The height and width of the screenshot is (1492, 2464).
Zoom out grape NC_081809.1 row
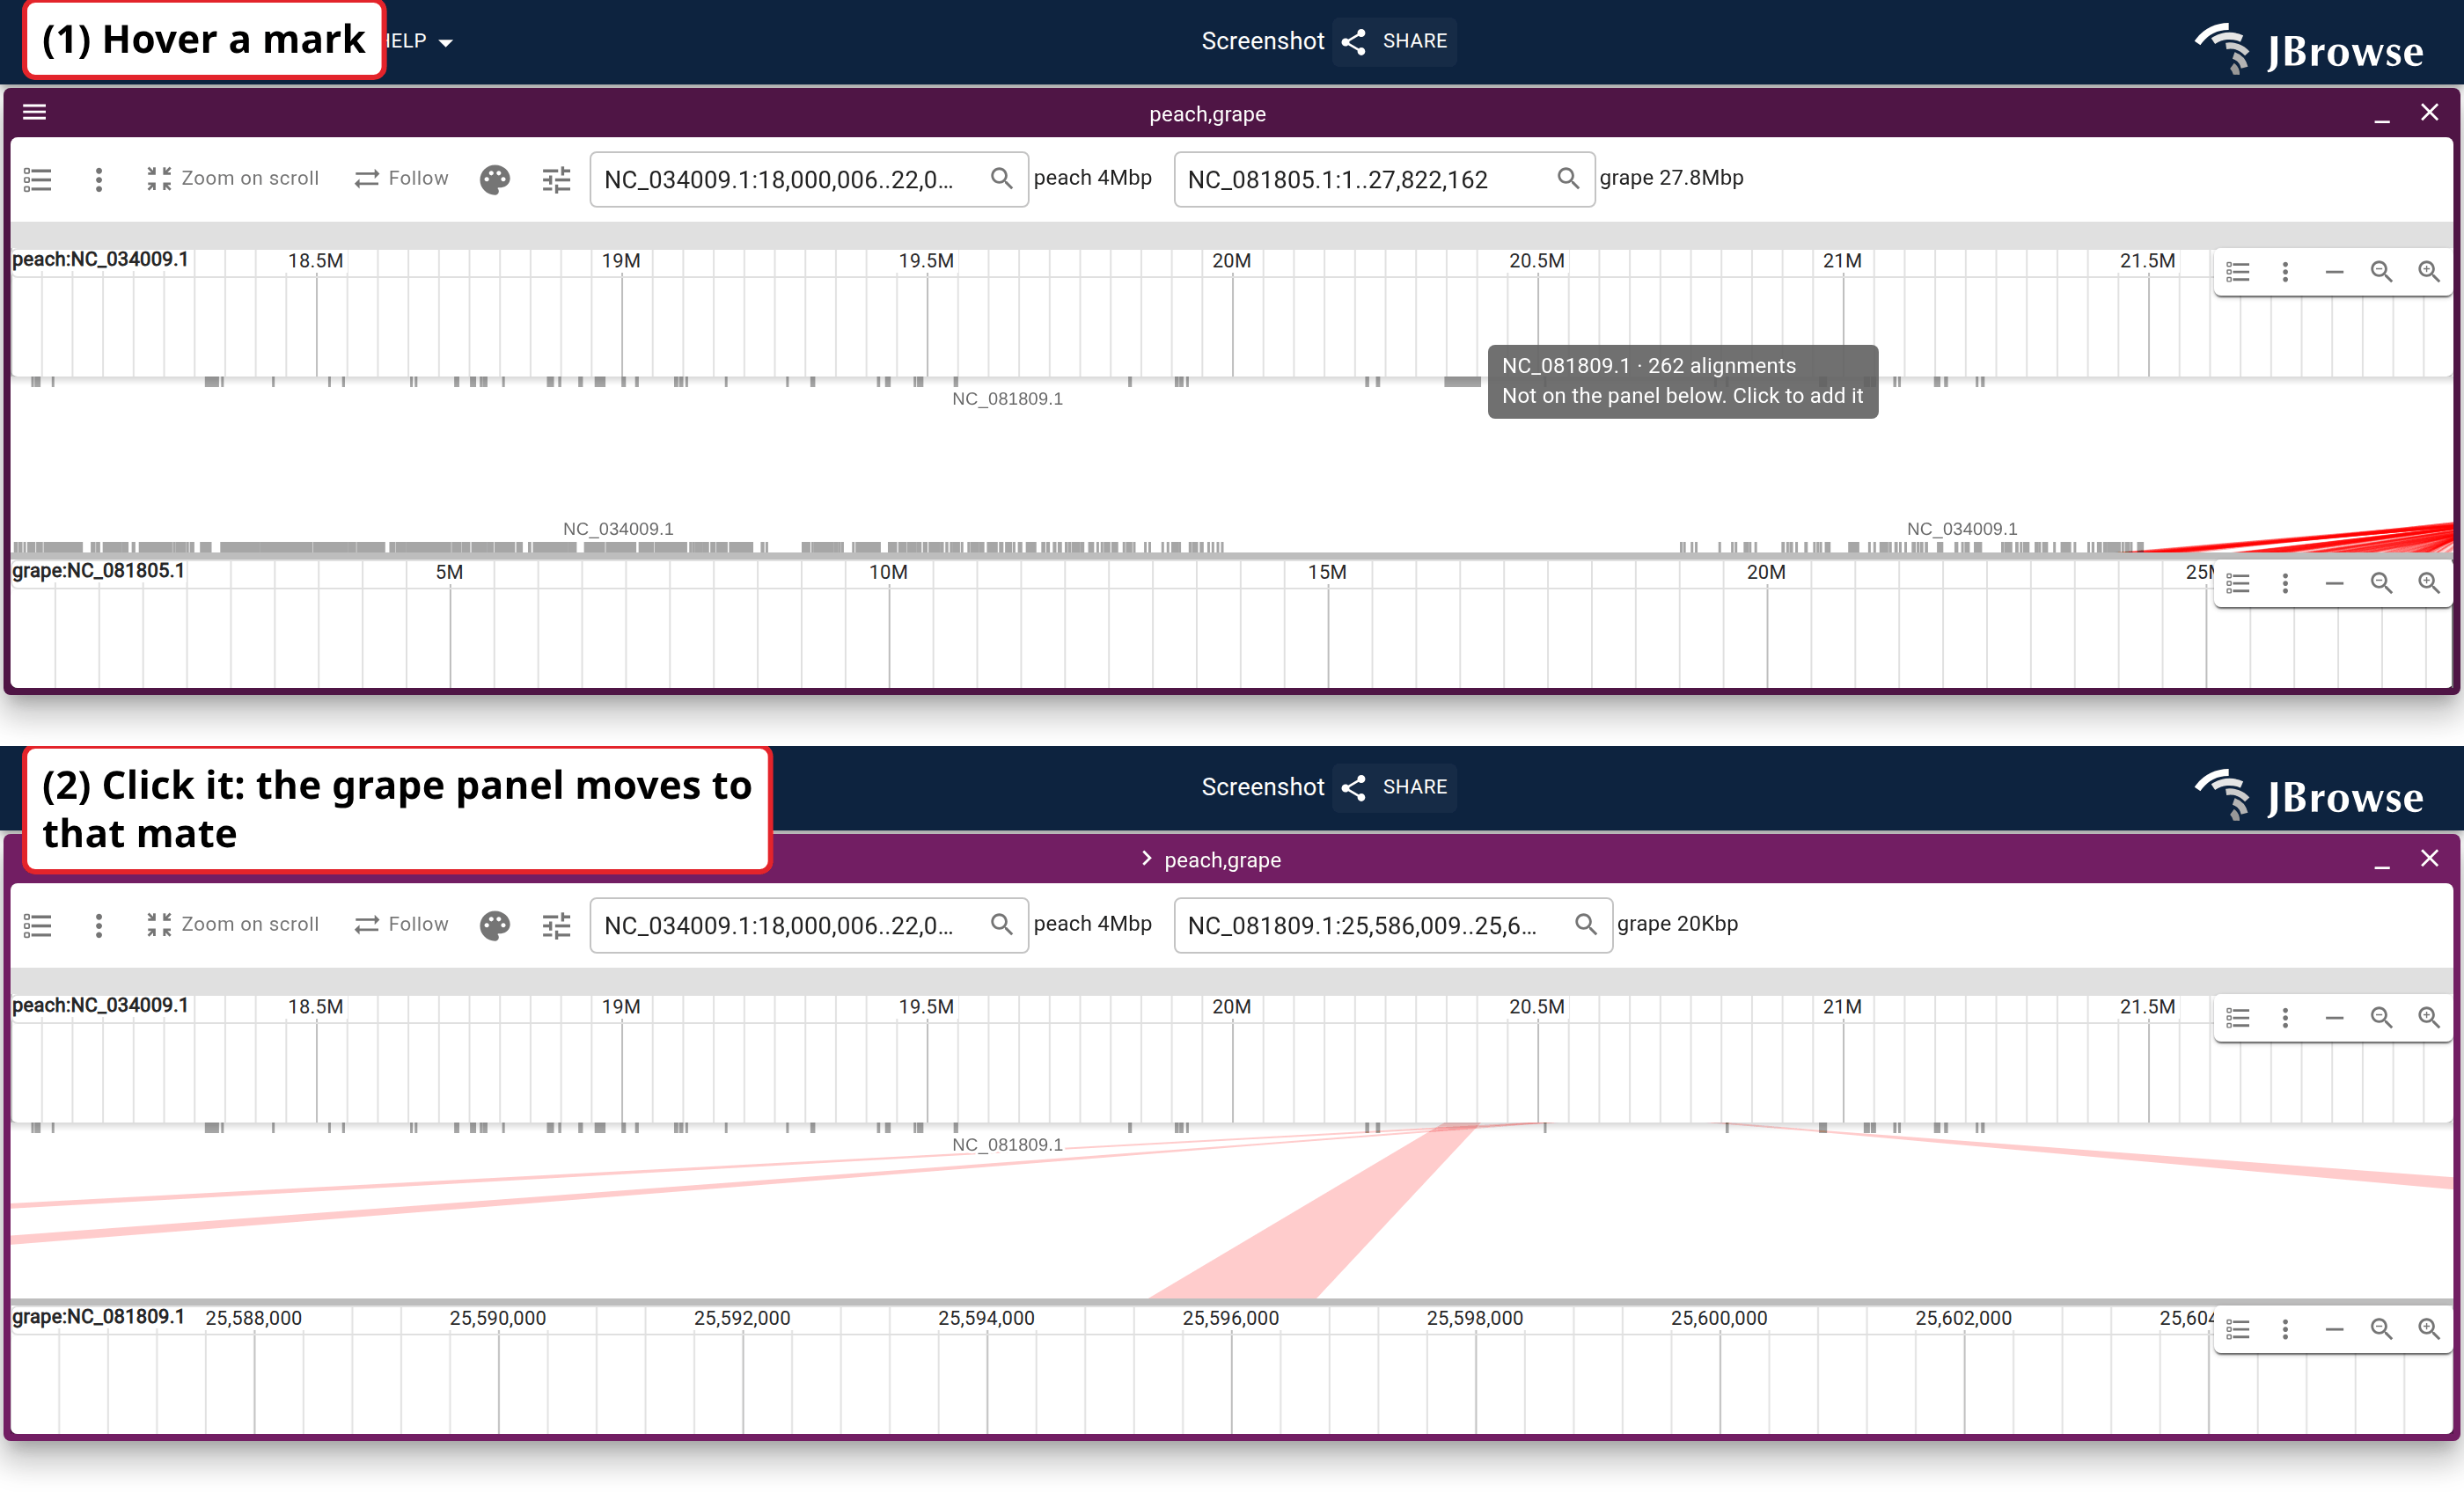[x=2382, y=1329]
